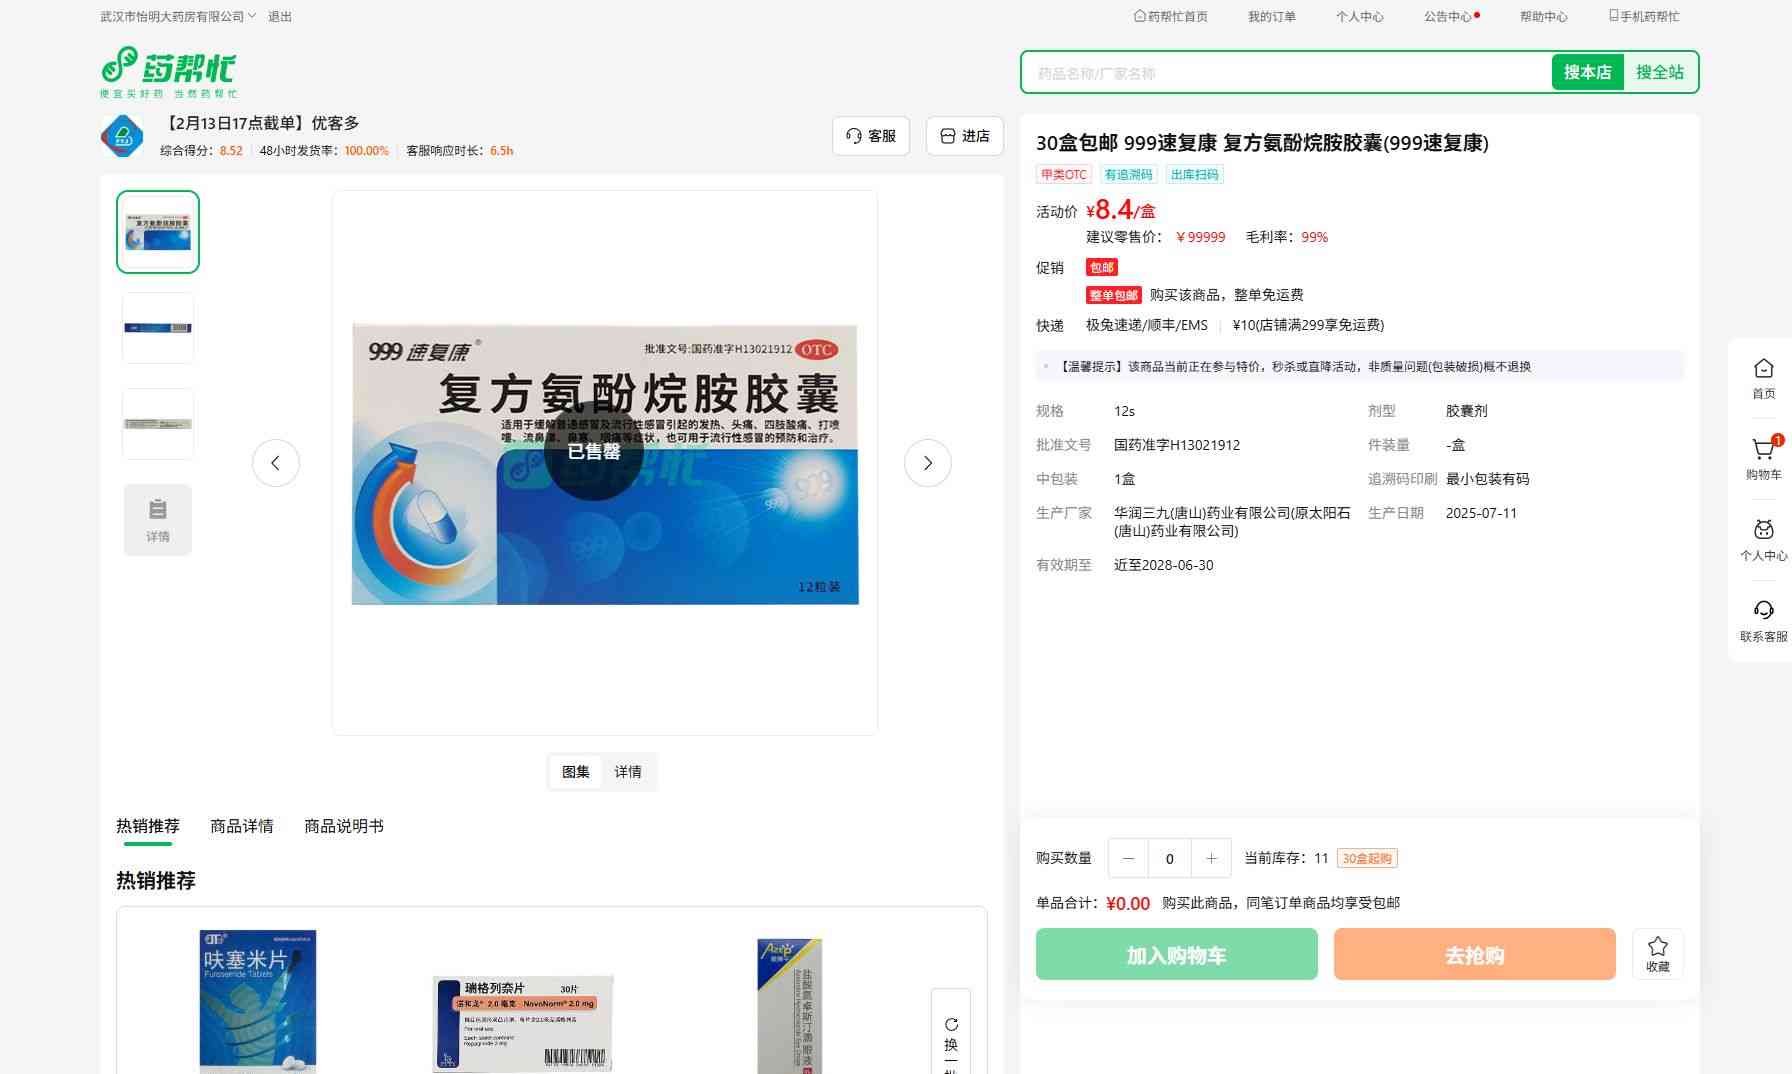This screenshot has width=1792, height=1074.
Task: Show previous product image with left arrow
Action: (275, 463)
